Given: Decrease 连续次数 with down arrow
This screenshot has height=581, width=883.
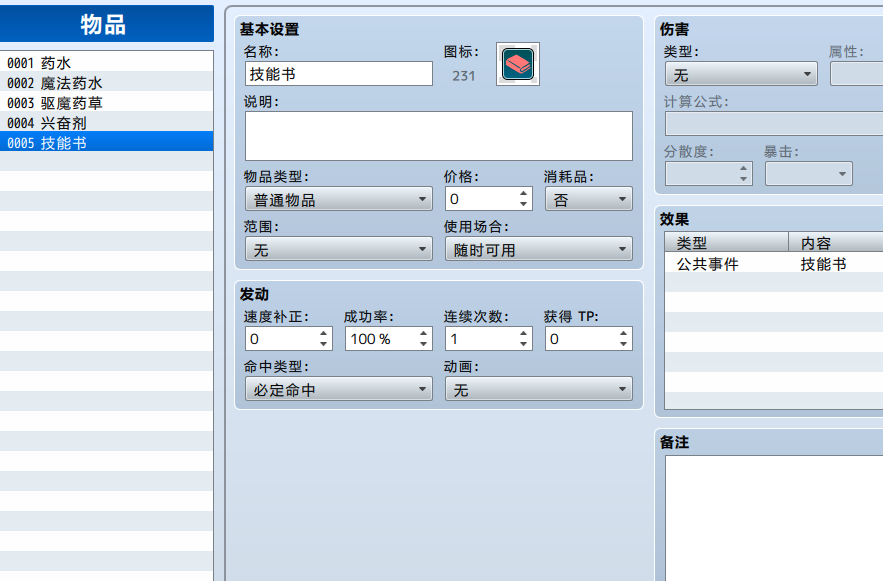Looking at the screenshot, I should pos(524,345).
